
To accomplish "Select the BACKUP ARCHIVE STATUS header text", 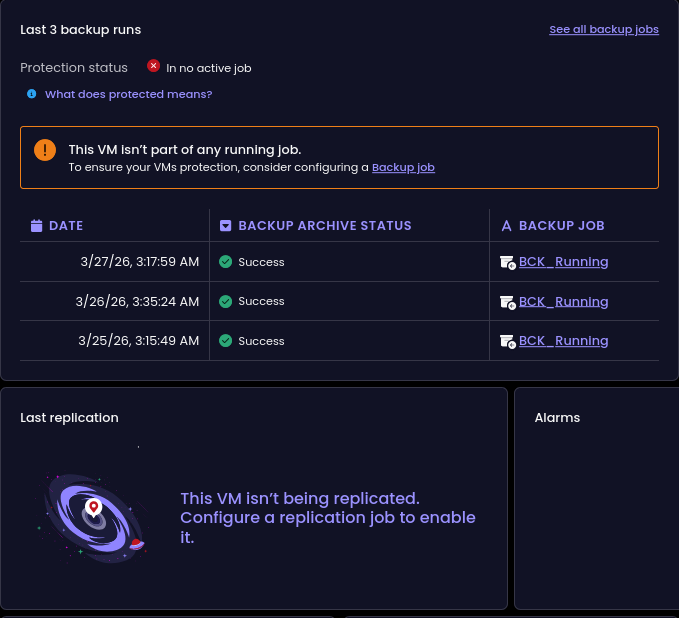I will point(325,226).
